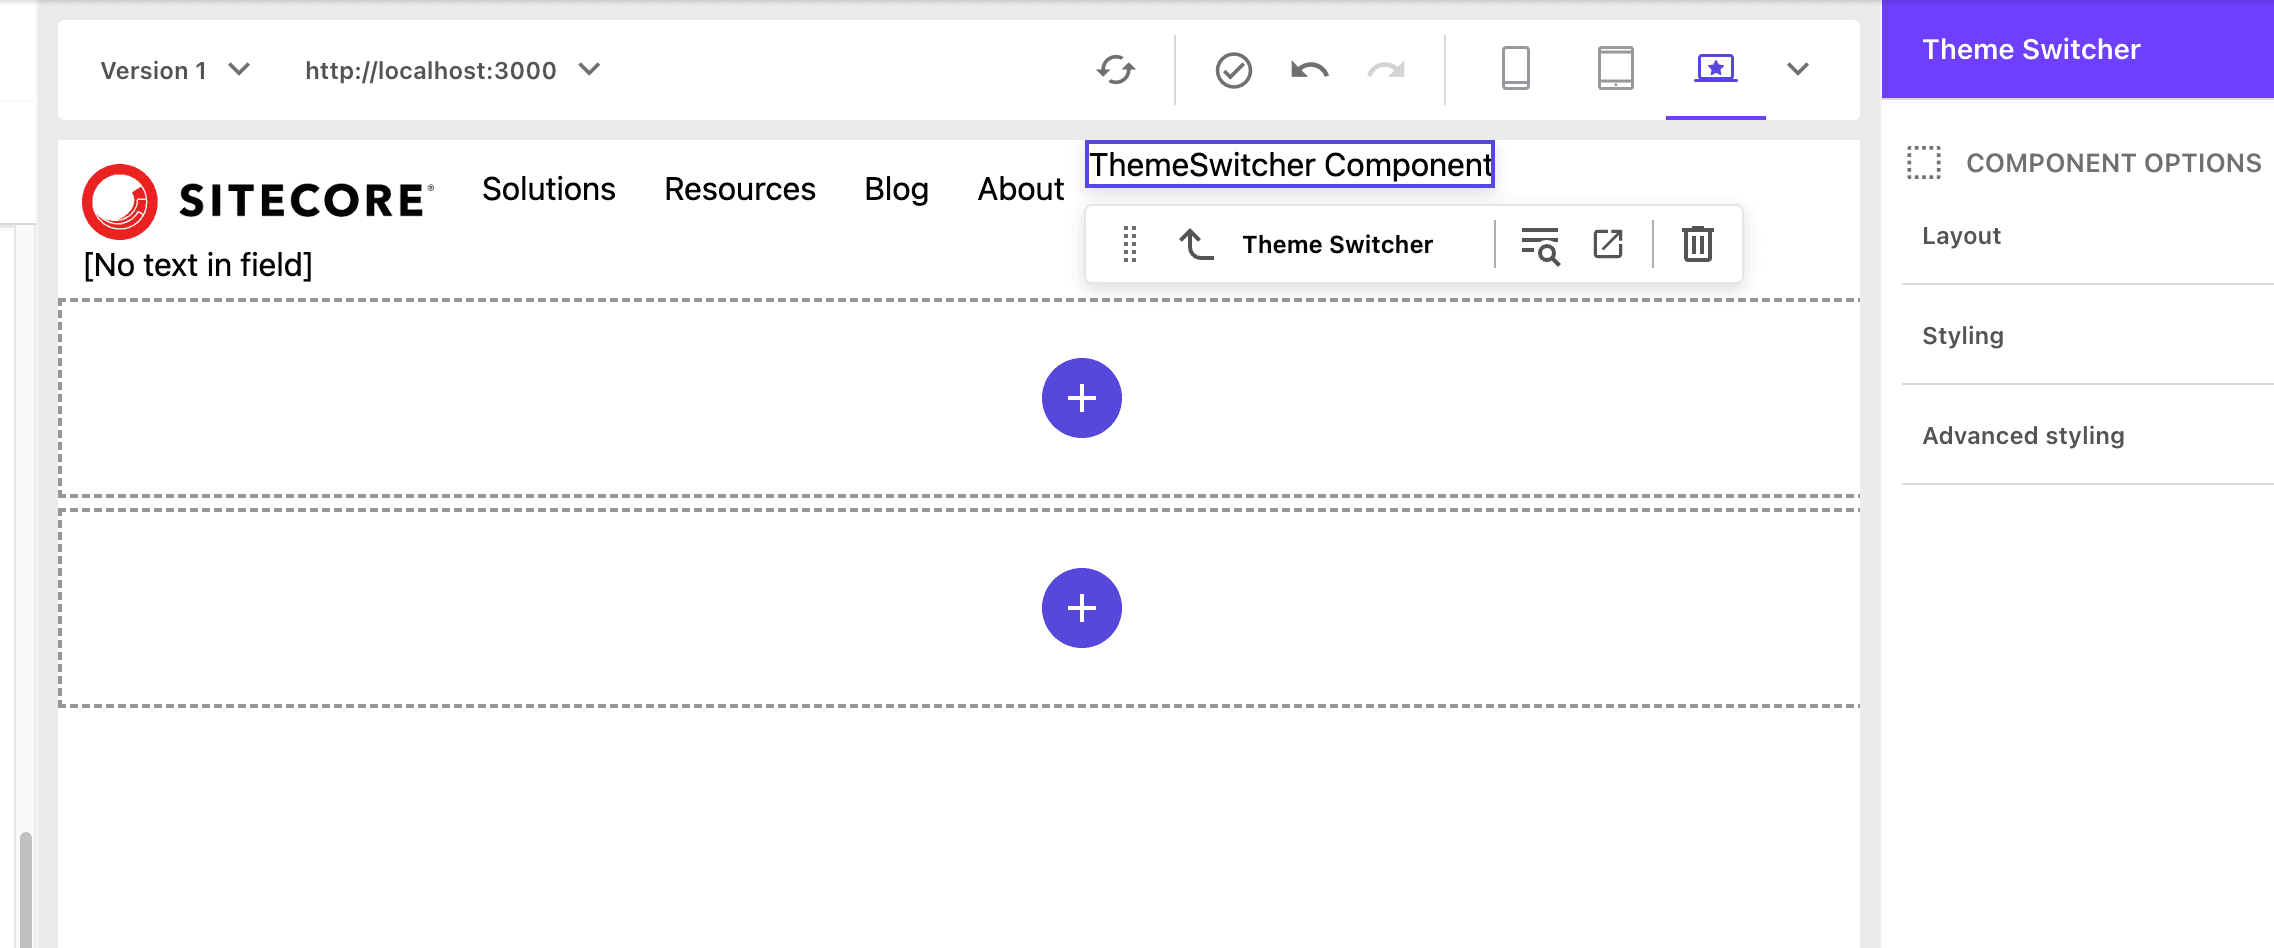Select parent via the up arrow icon
The image size is (2274, 948).
point(1196,244)
